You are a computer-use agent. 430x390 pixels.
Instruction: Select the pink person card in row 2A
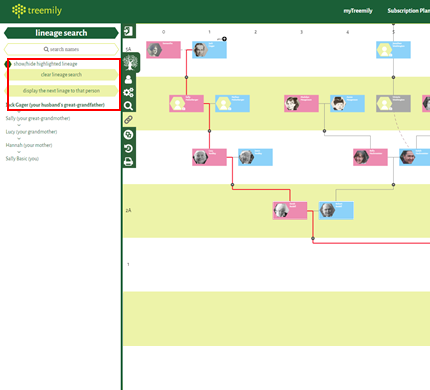290,210
